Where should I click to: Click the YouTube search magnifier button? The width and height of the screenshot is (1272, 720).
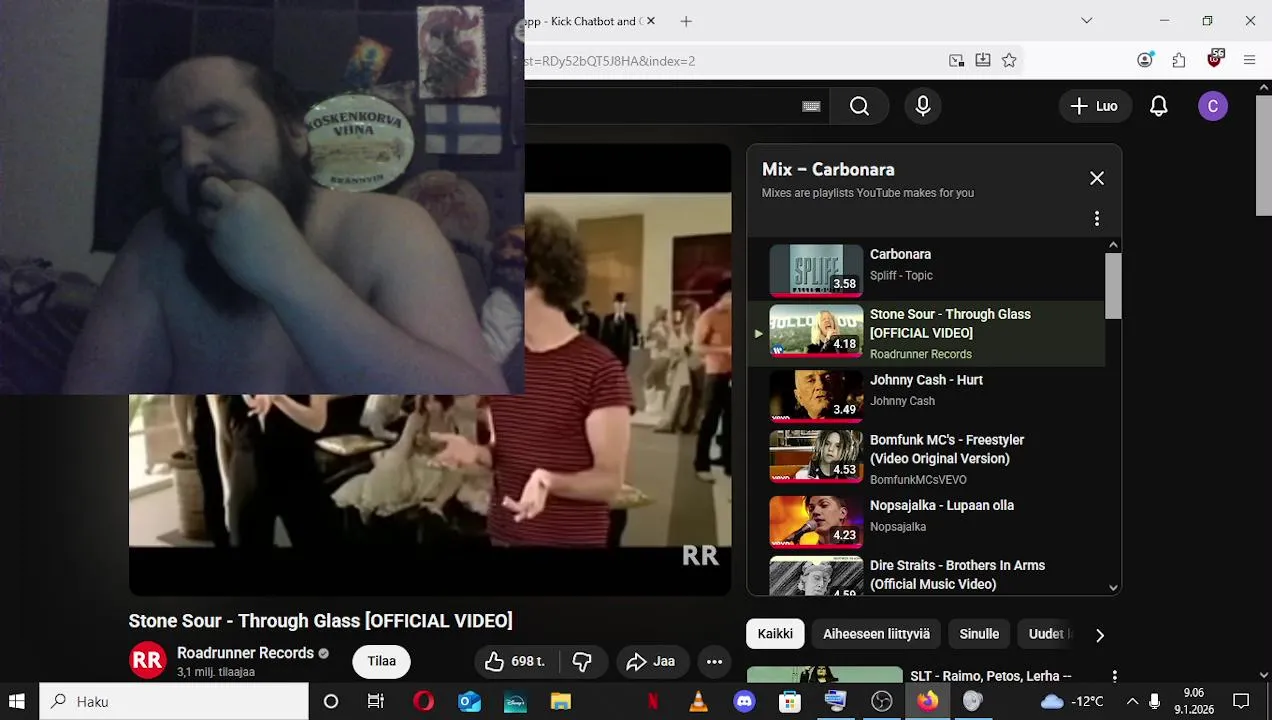tap(859, 106)
